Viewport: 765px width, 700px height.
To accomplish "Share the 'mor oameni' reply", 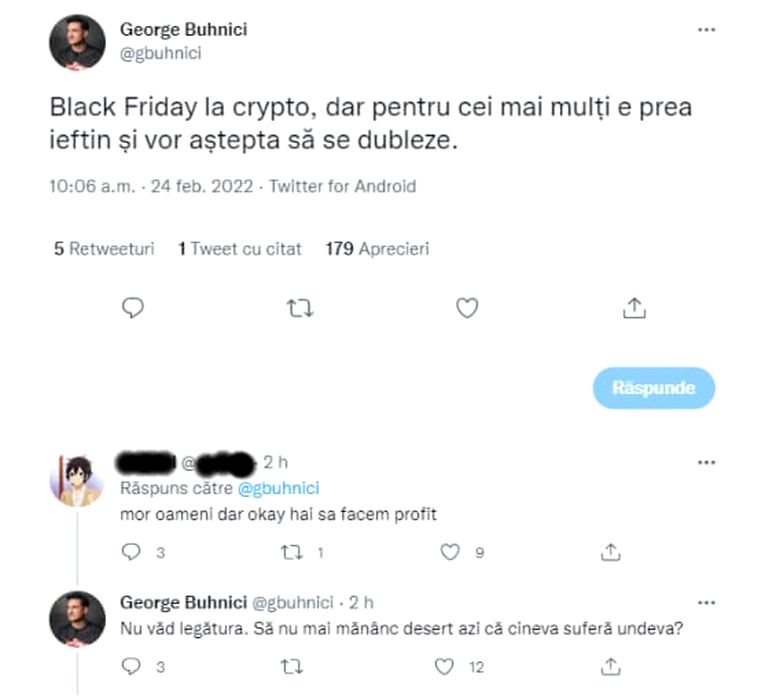I will 610,552.
